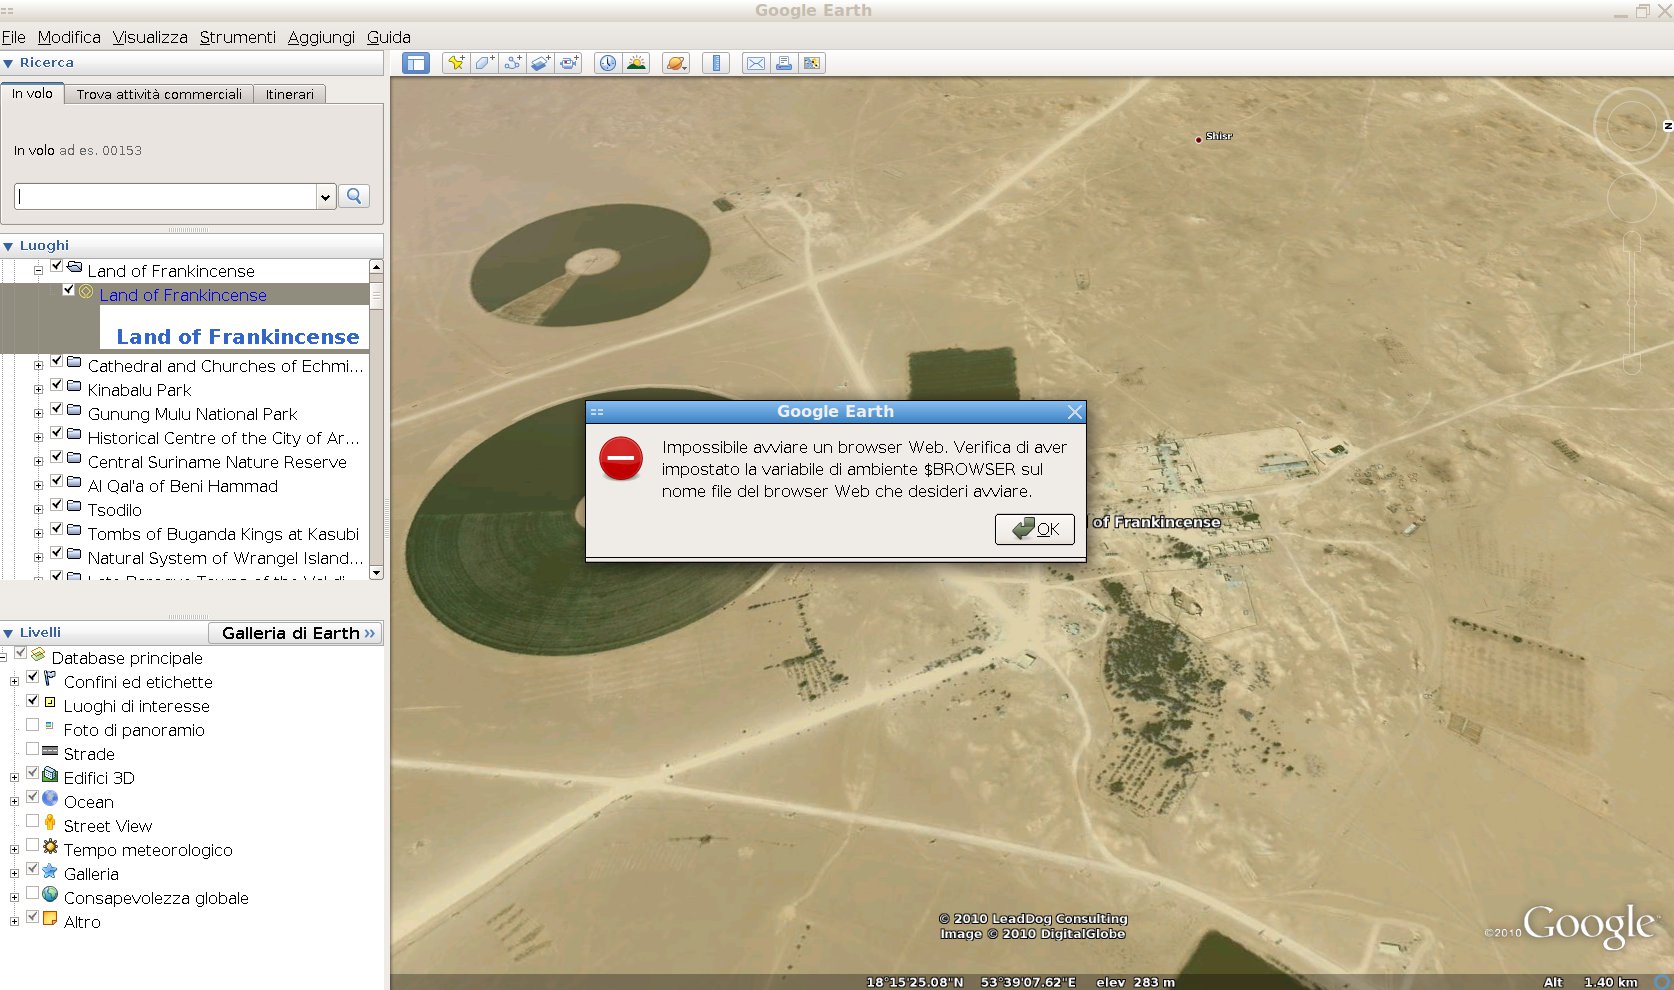Click the Land of Frankincense placemark icon
Image resolution: width=1674 pixels, height=990 pixels.
(86, 292)
